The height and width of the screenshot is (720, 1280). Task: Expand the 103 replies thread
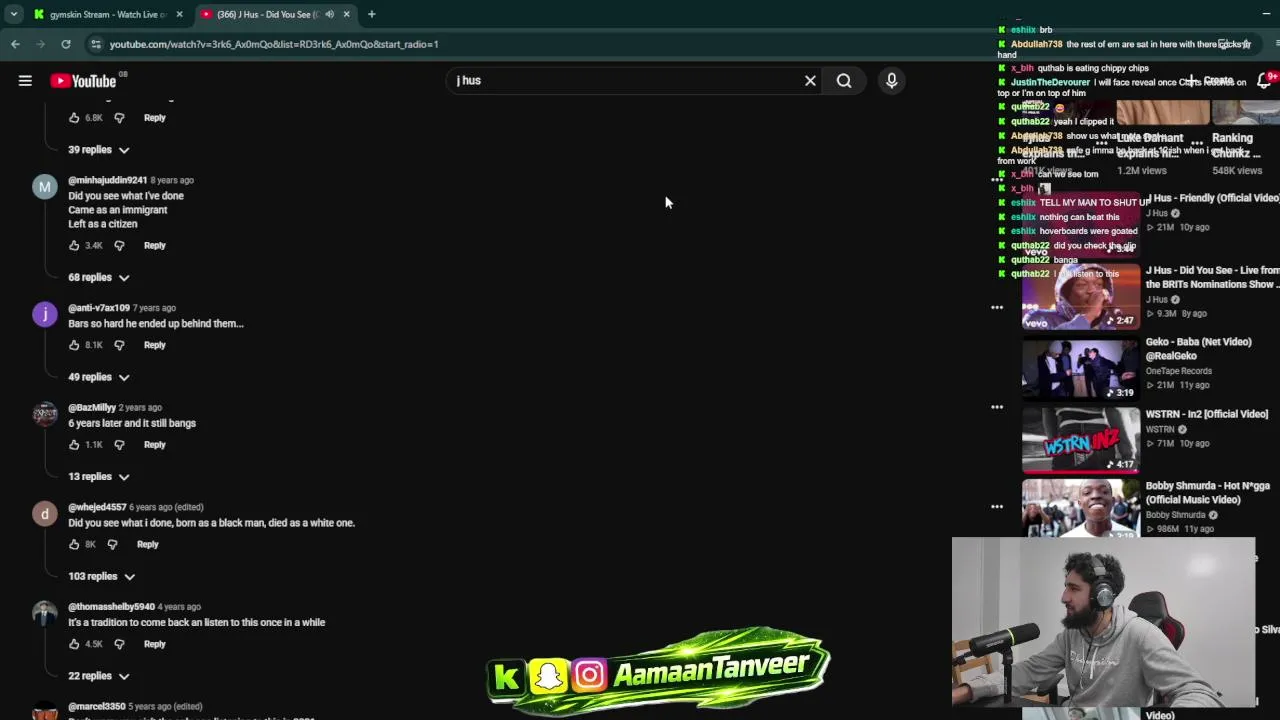coord(101,577)
